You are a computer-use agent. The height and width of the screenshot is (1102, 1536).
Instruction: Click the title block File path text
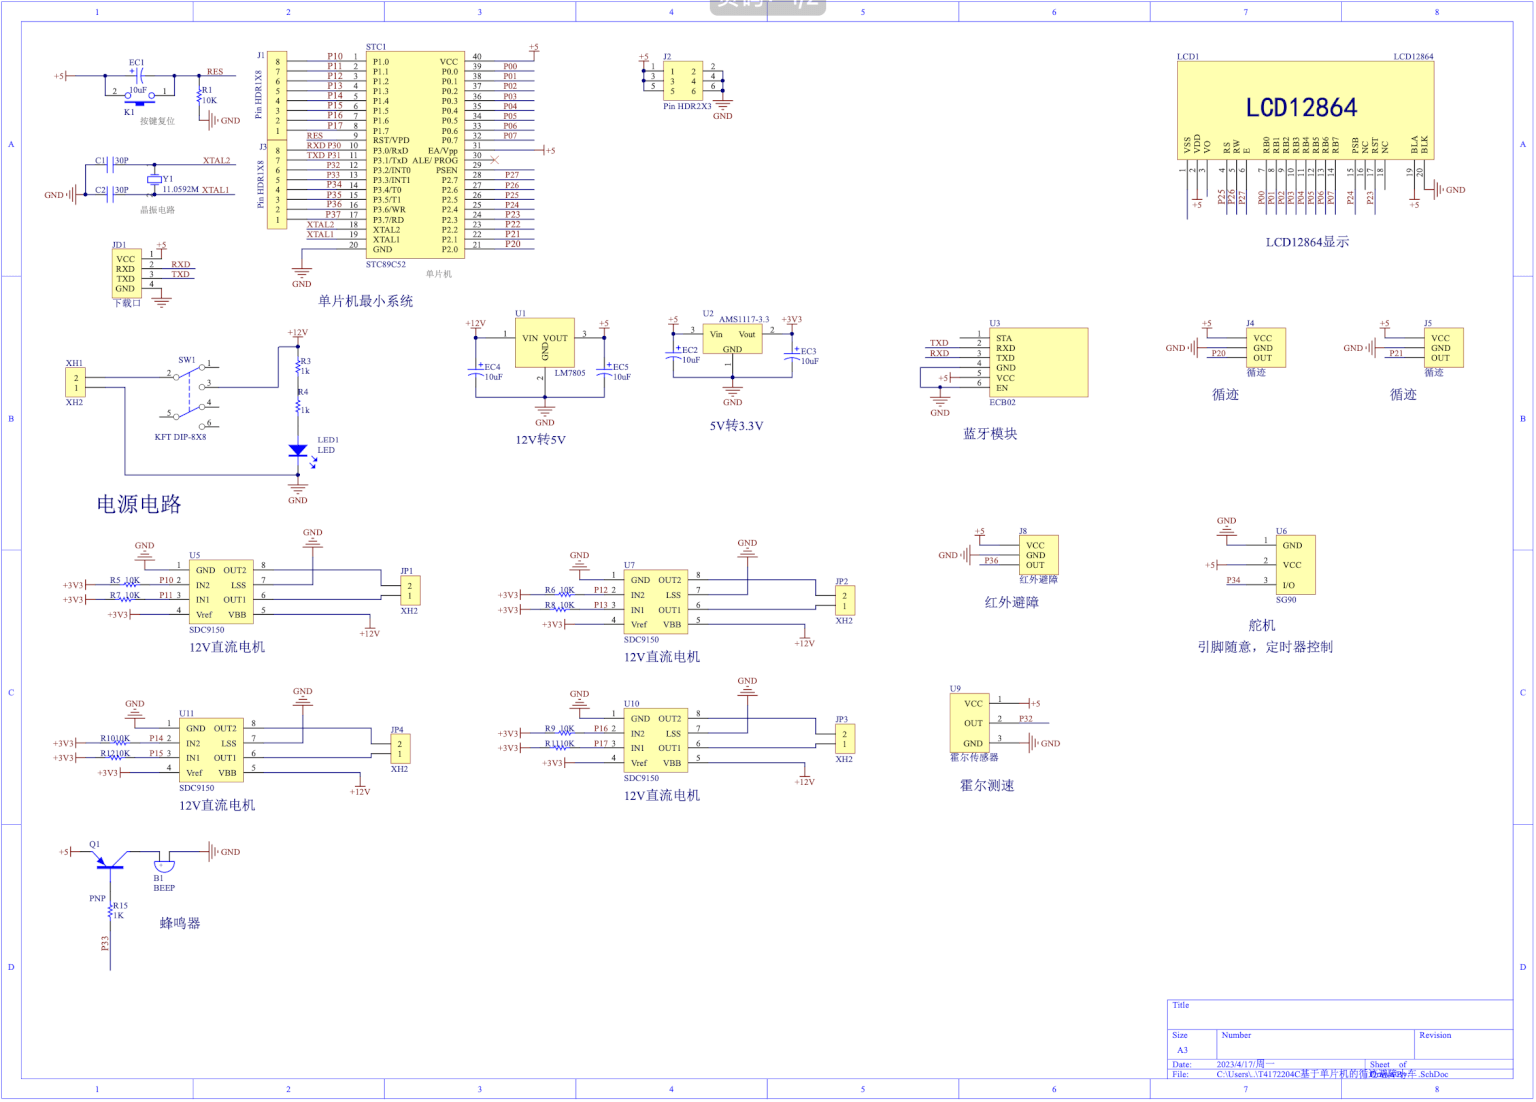tap(1332, 1074)
